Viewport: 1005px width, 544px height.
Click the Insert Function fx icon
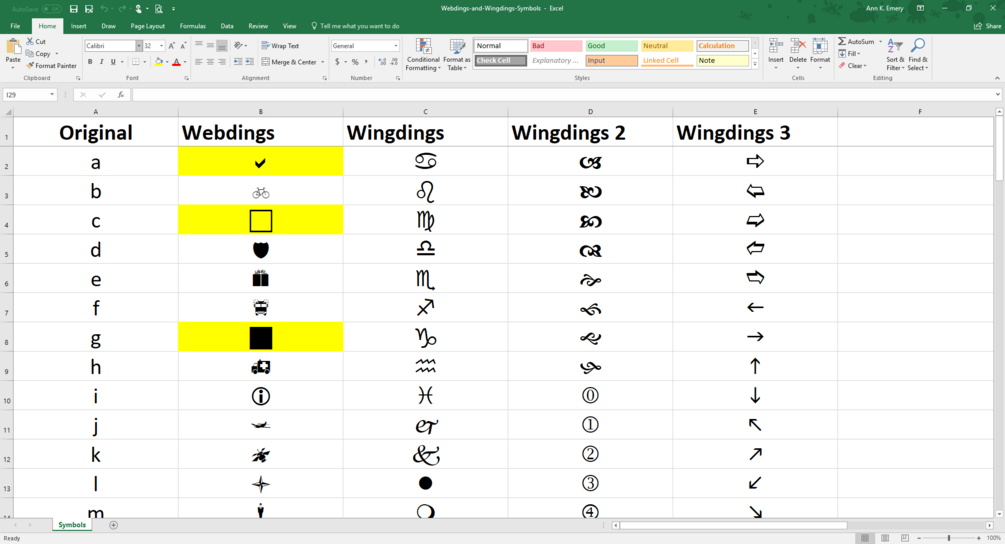tap(120, 95)
